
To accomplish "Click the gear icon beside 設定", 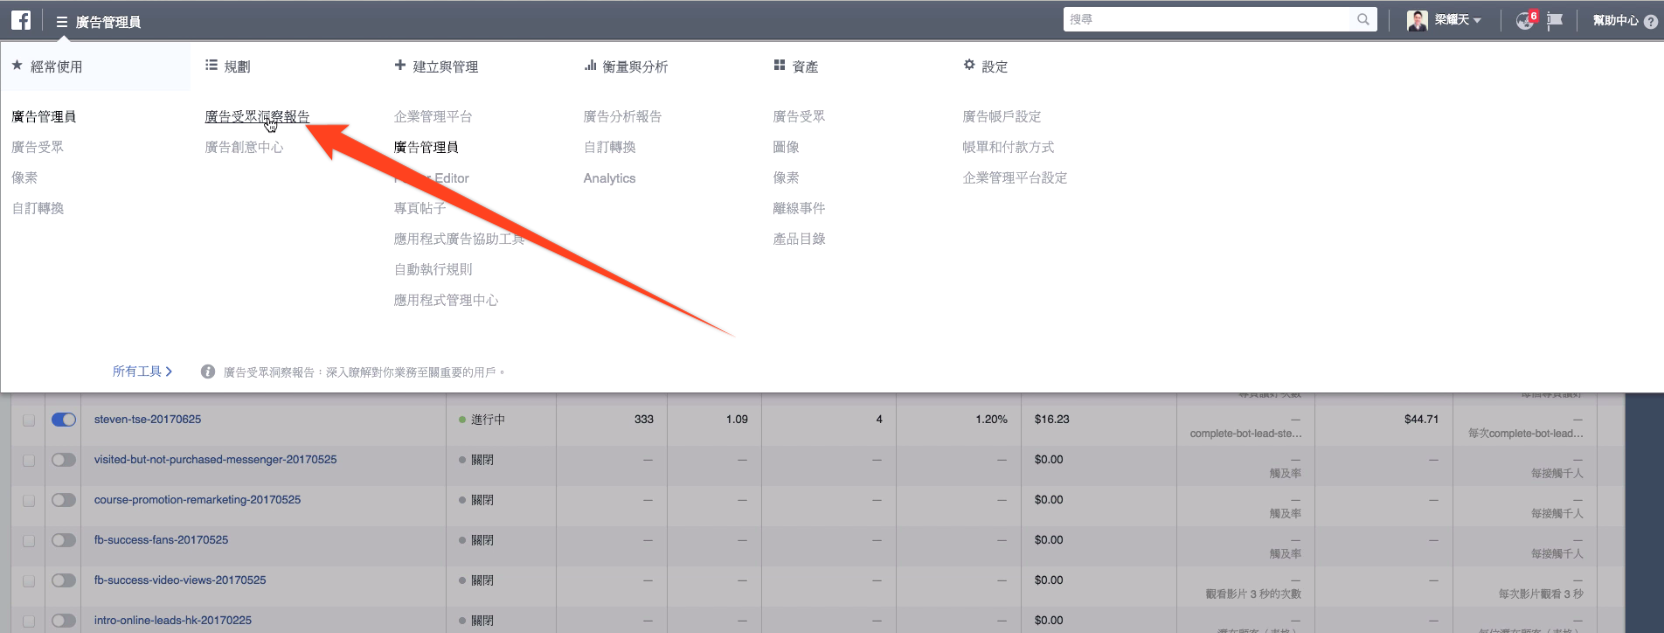I will [969, 65].
